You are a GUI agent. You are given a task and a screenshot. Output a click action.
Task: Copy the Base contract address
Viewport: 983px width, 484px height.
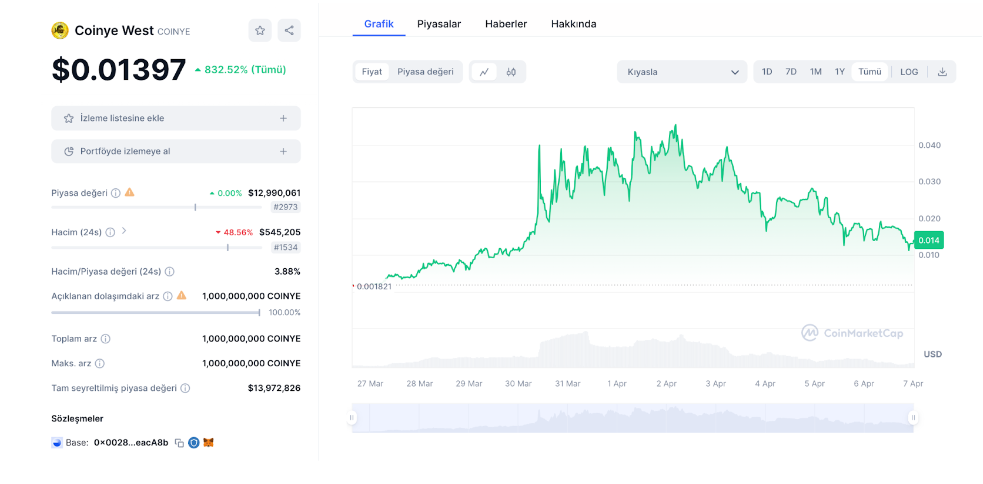[179, 442]
